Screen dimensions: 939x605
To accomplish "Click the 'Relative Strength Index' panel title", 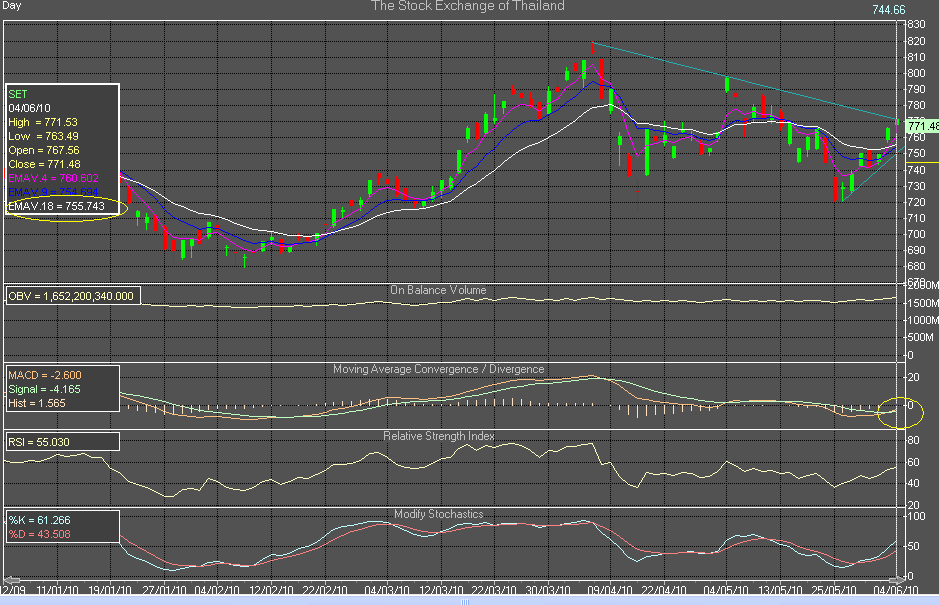I will 439,436.
